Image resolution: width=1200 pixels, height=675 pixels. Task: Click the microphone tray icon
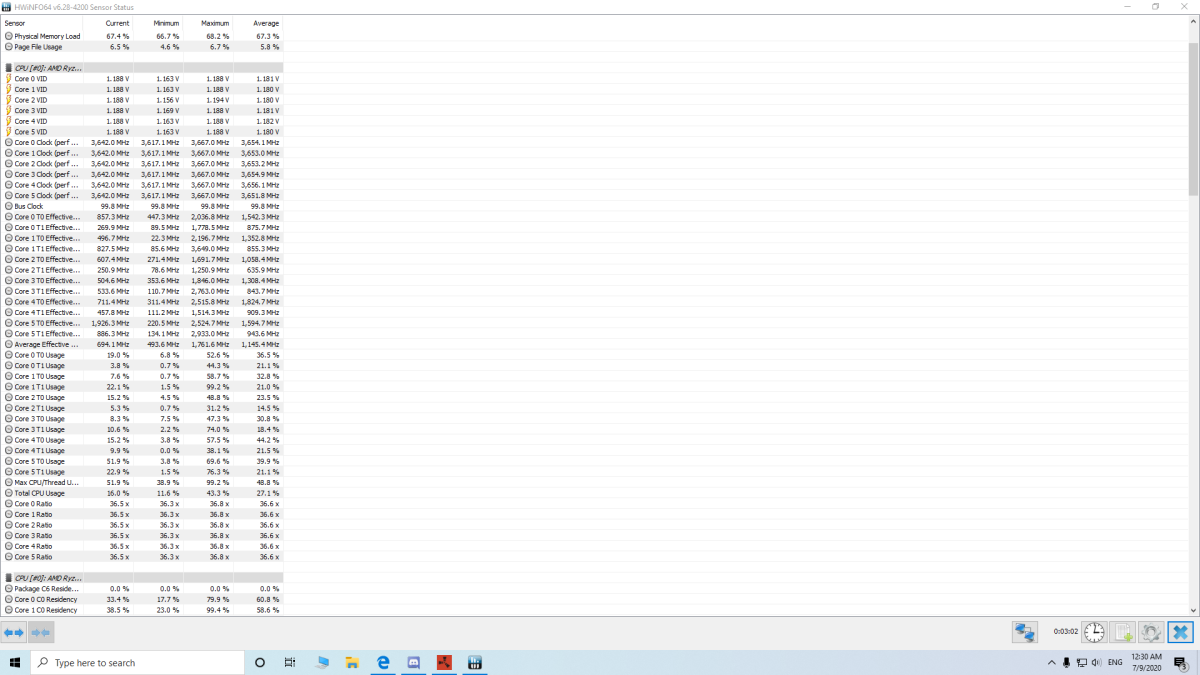pyautogui.click(x=1066, y=662)
